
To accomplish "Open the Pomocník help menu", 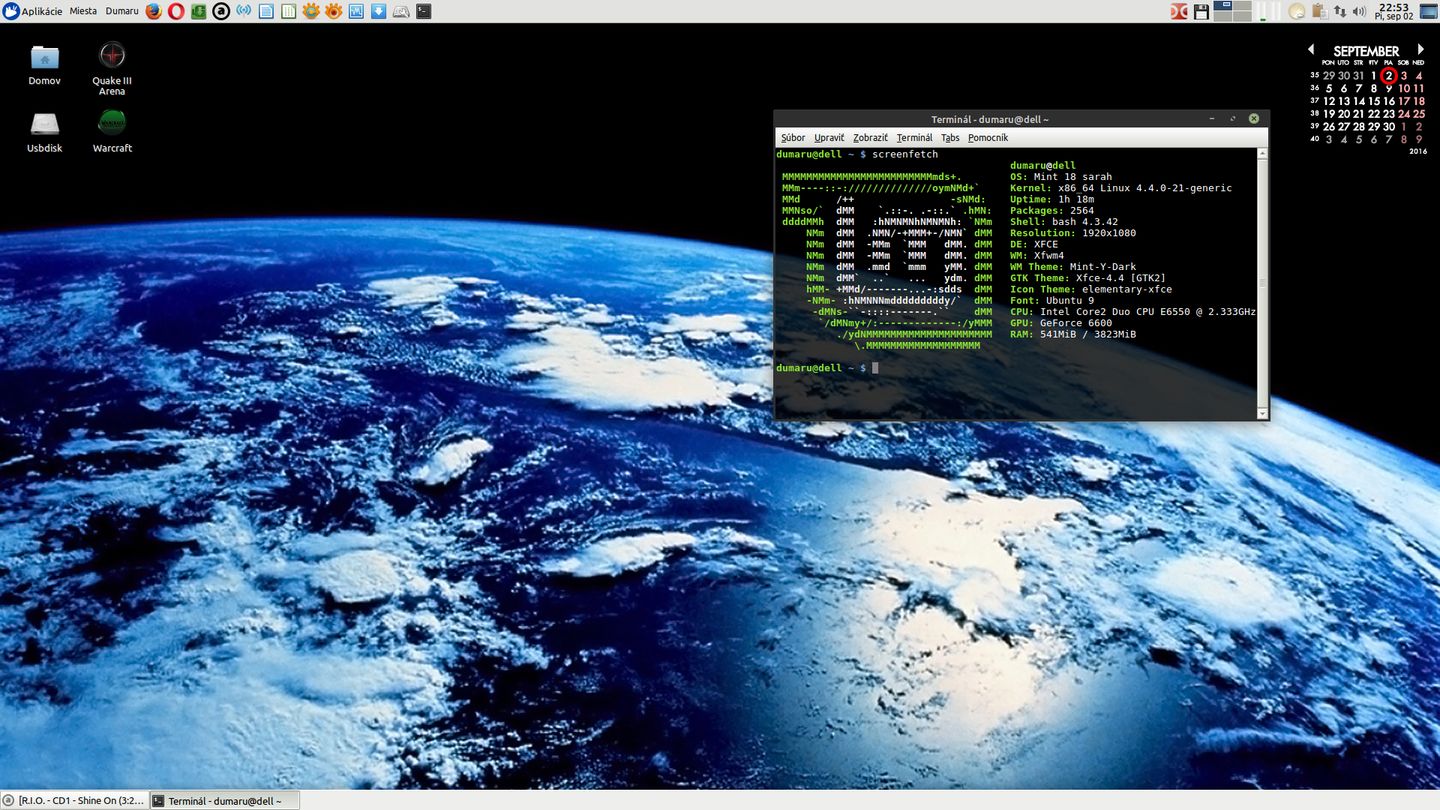I will point(988,138).
